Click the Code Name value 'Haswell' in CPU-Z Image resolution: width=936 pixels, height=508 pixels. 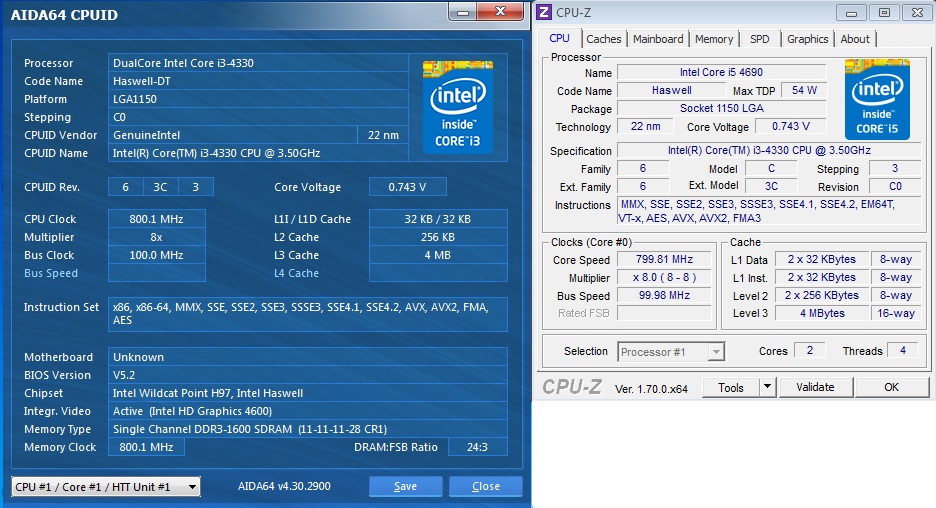(x=671, y=90)
